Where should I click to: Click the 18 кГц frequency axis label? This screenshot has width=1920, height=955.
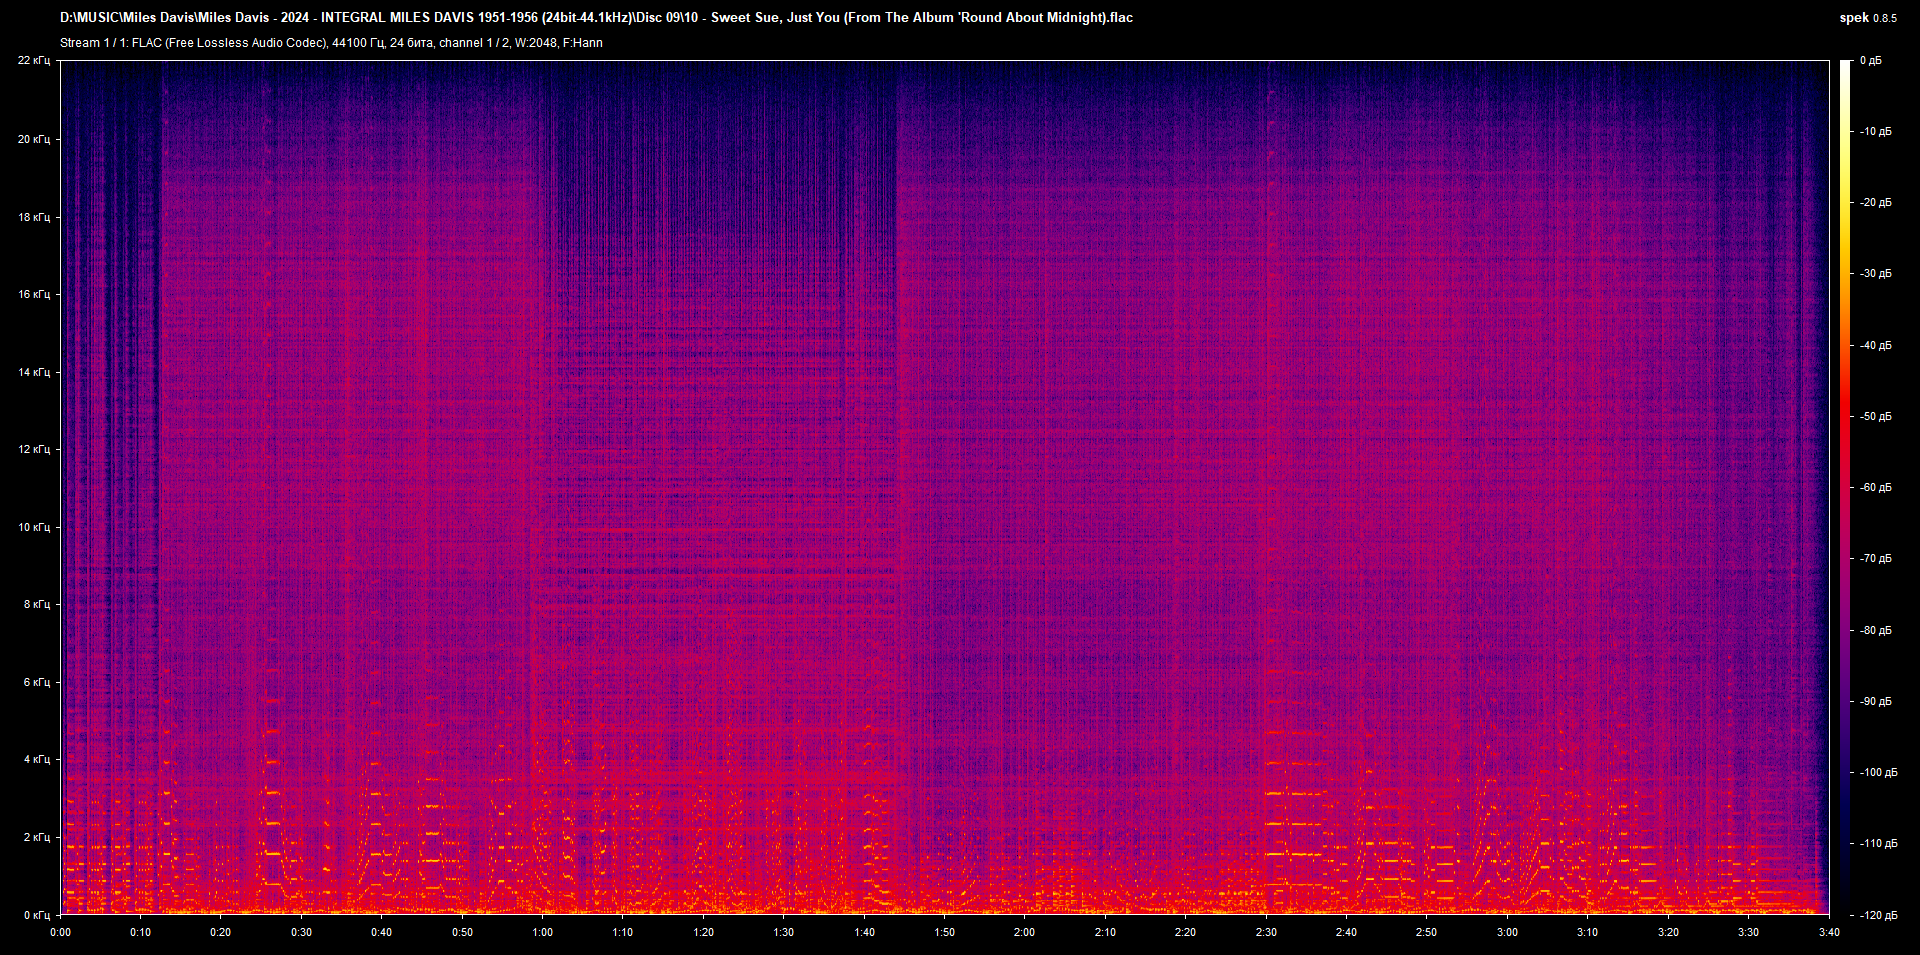pos(34,217)
